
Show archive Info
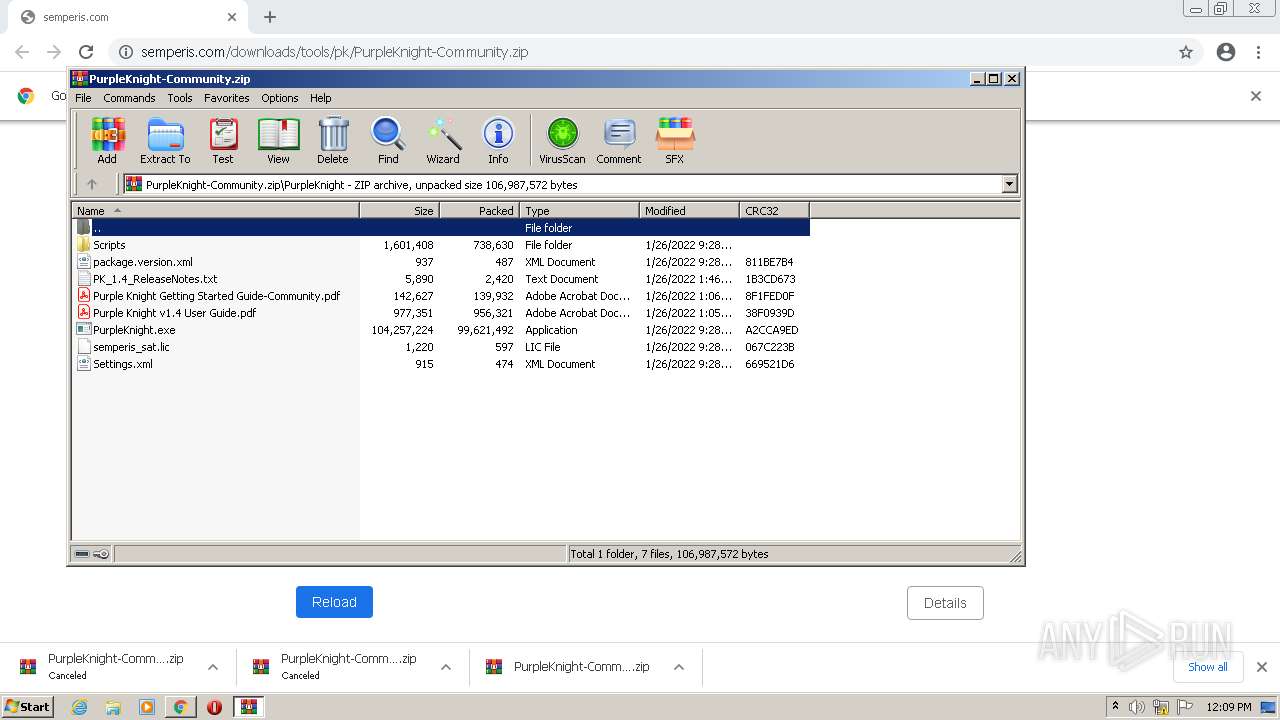pos(498,140)
